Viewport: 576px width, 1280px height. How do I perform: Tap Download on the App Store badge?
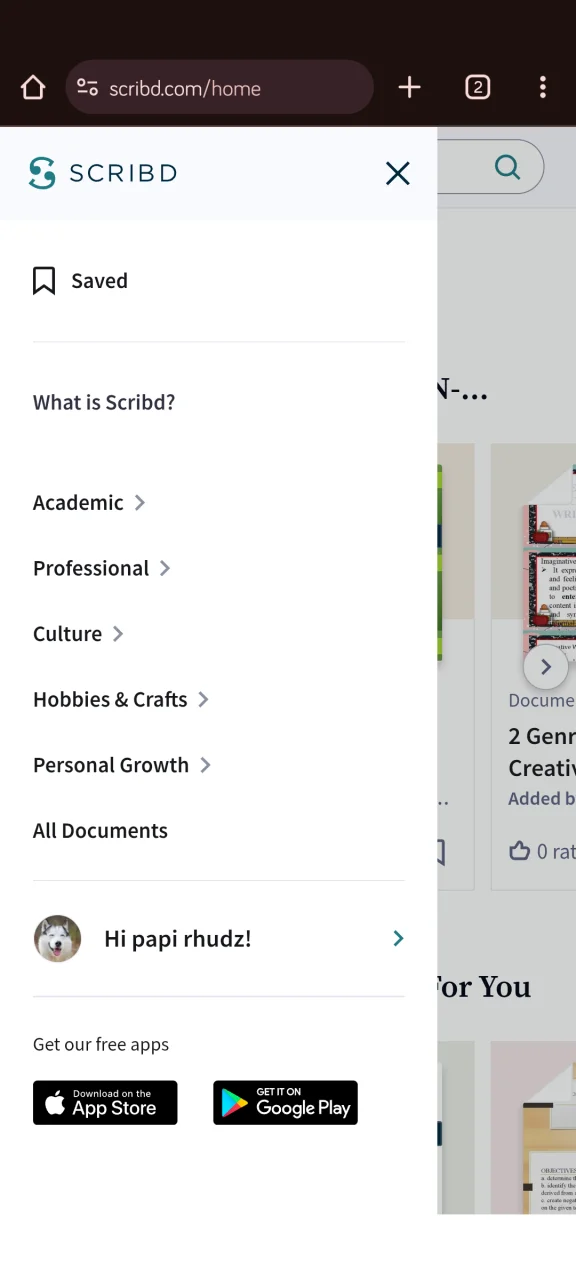tap(105, 1103)
